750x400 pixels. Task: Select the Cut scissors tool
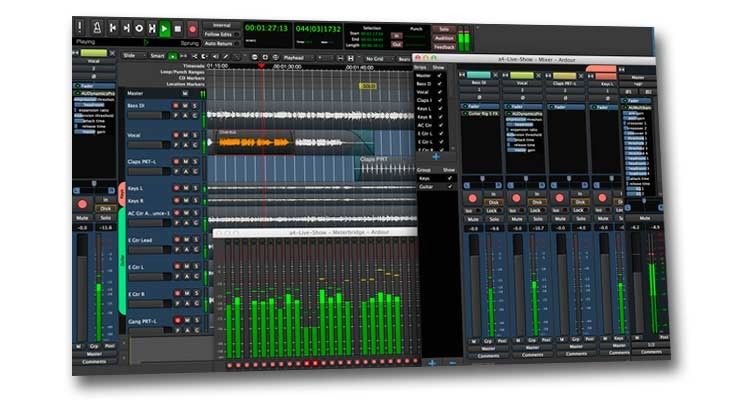pos(195,56)
